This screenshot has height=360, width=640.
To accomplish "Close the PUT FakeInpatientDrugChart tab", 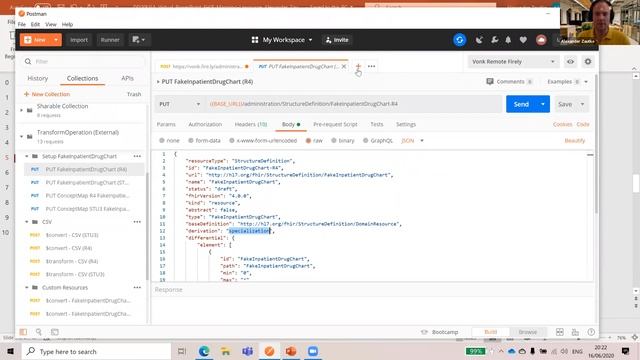I will pyautogui.click(x=344, y=66).
